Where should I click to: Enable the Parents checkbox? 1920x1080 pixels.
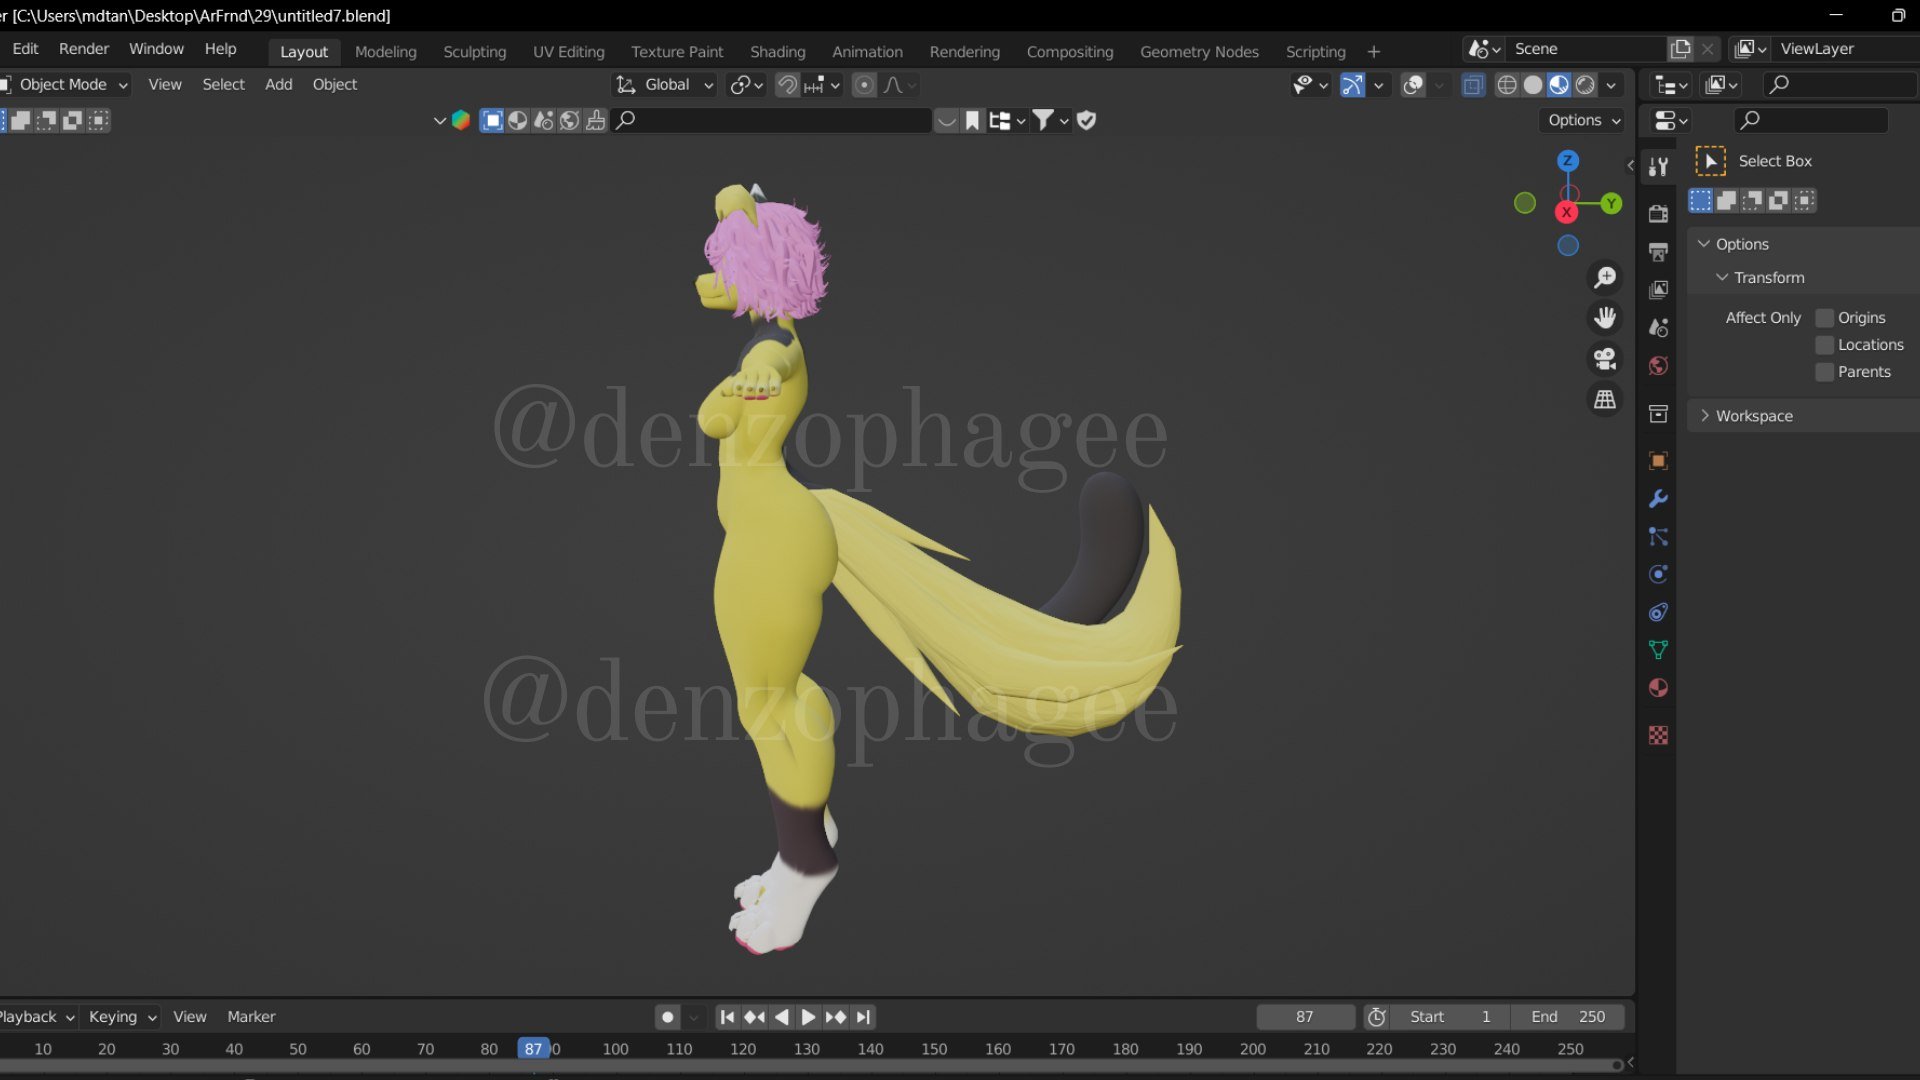[1825, 372]
